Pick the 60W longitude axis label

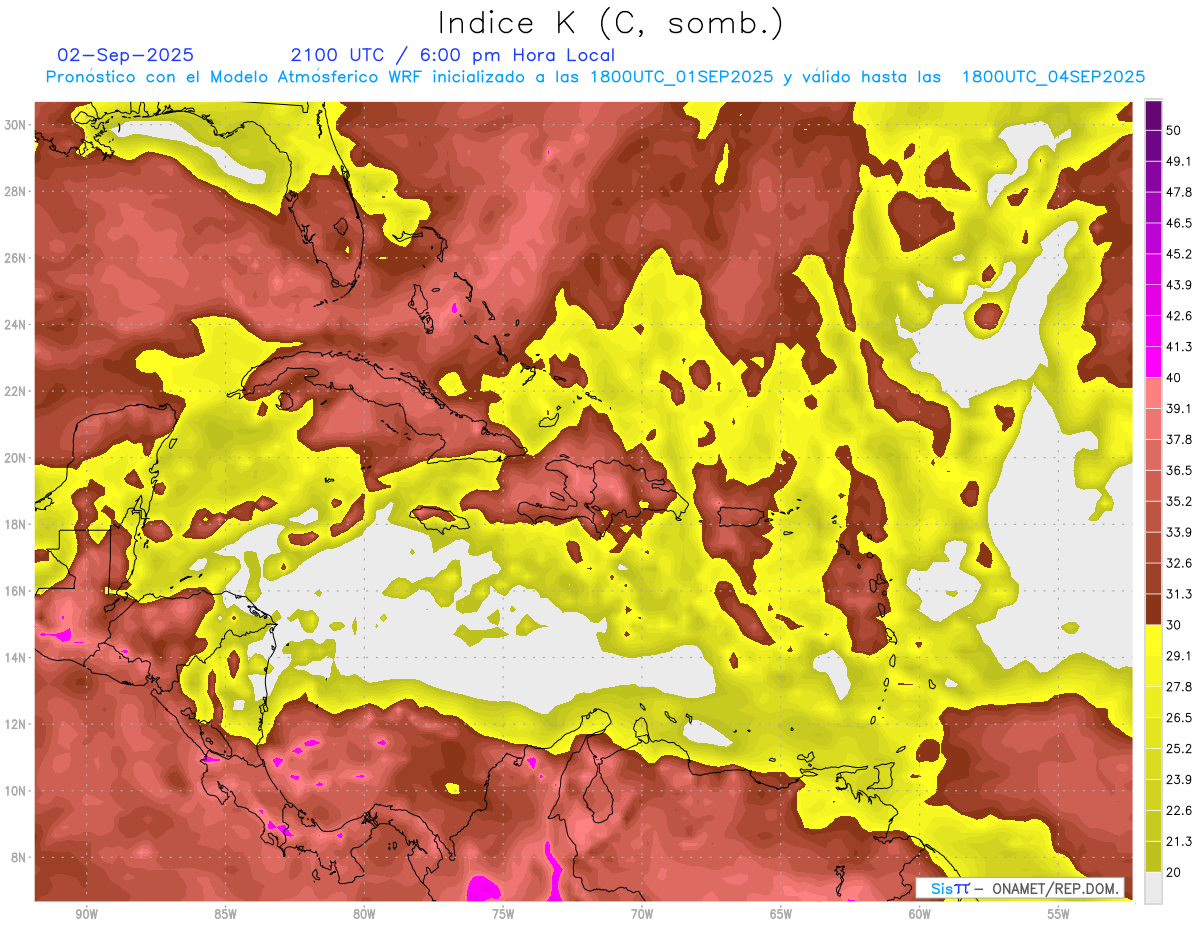click(x=920, y=914)
